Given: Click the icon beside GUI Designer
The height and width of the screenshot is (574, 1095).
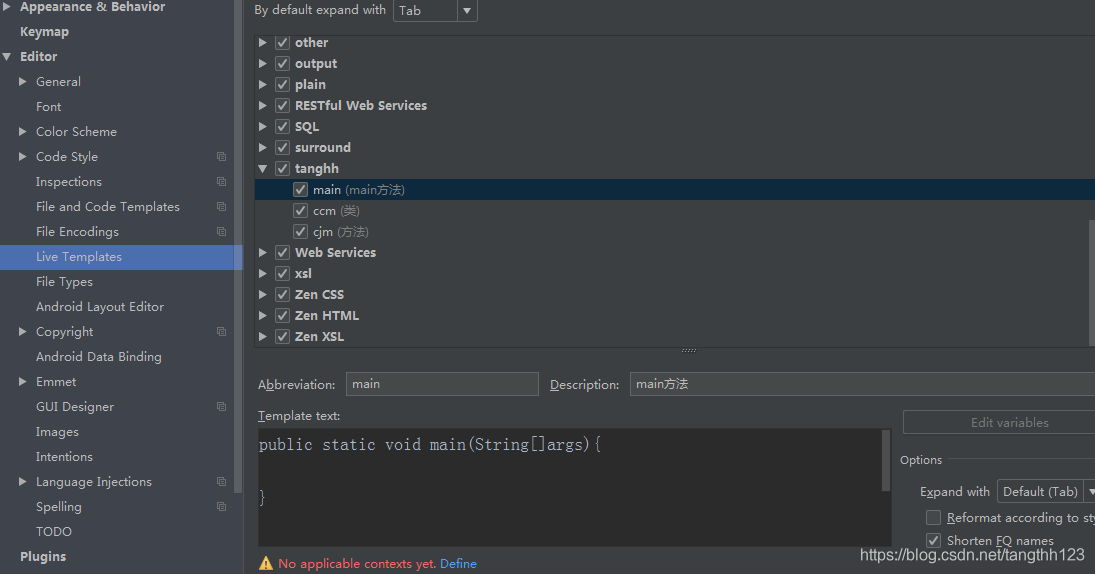Looking at the screenshot, I should 221,407.
